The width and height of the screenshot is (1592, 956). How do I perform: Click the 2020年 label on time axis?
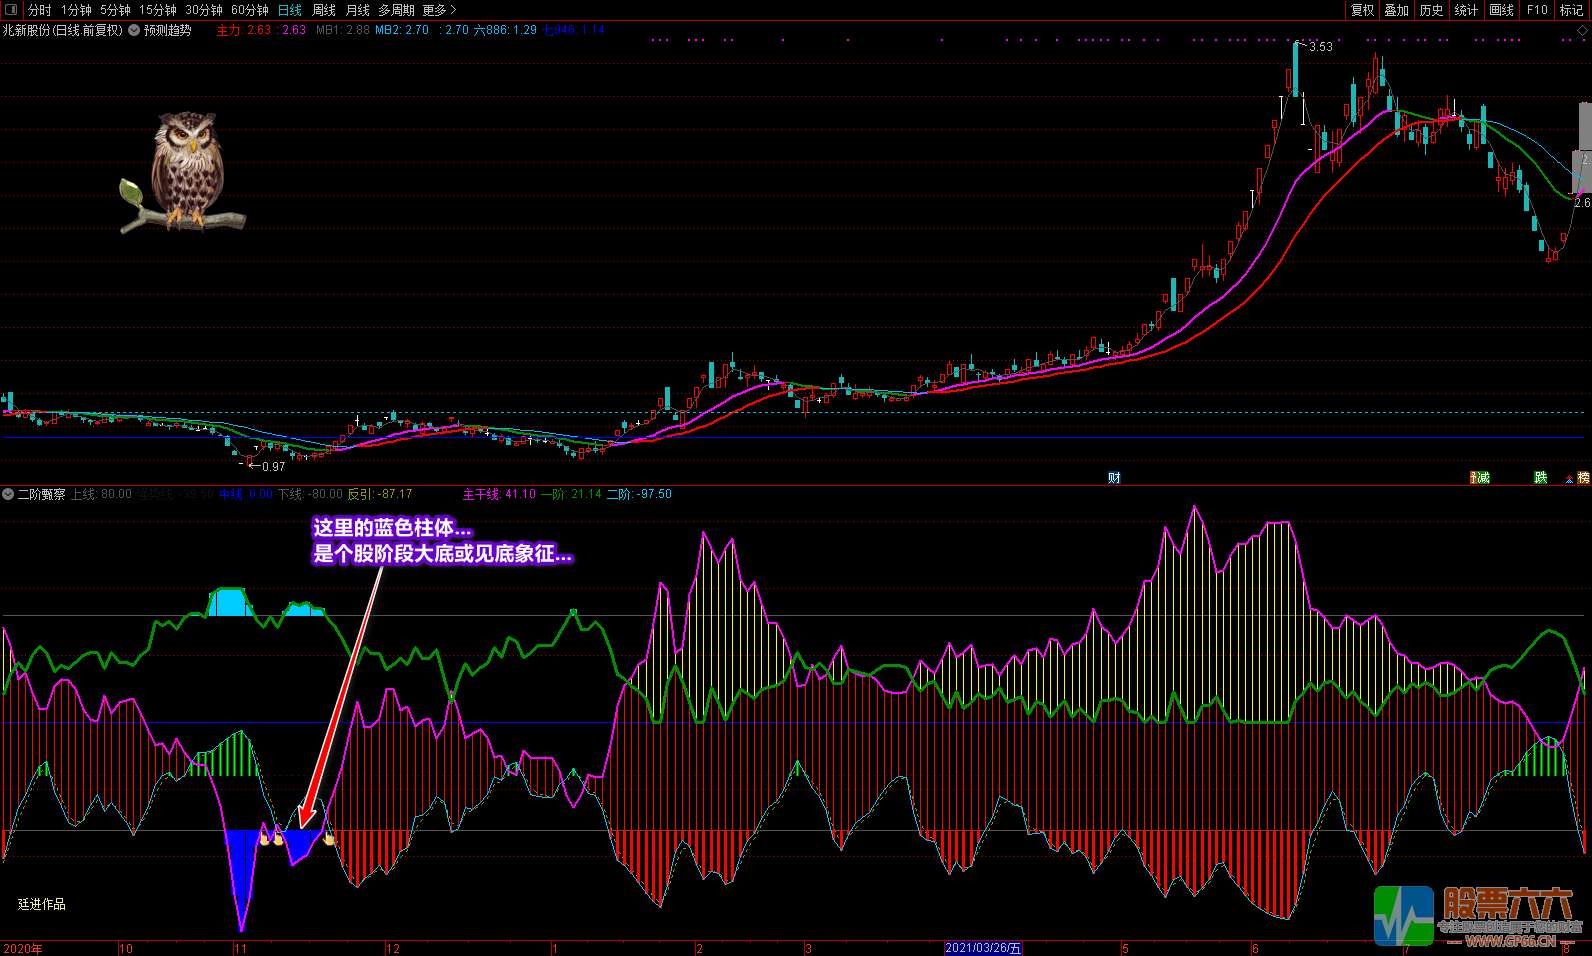click(x=23, y=949)
